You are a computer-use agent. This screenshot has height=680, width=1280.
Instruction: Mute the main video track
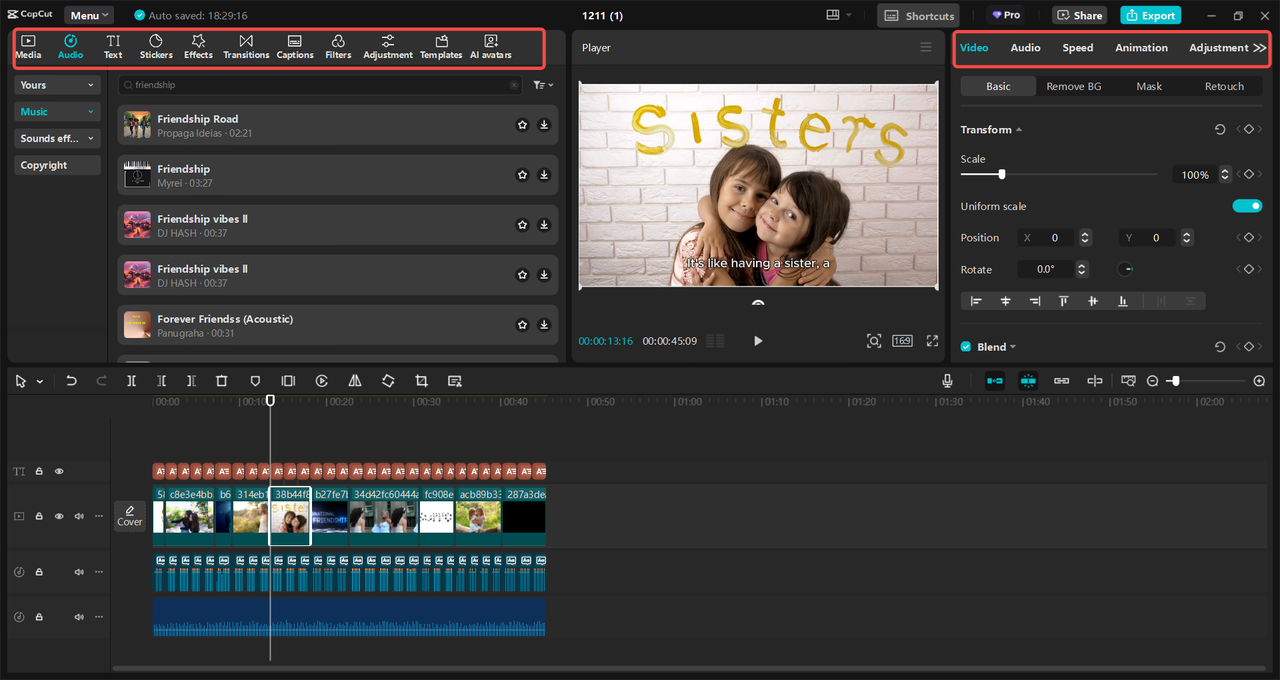[x=79, y=516]
